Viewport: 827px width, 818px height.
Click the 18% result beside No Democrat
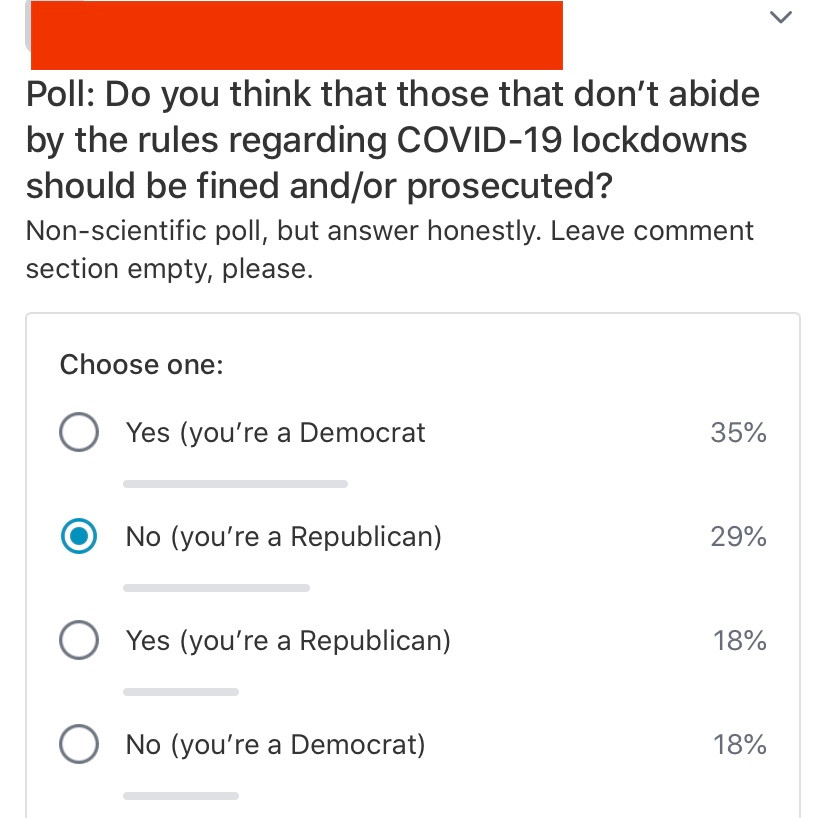[739, 745]
